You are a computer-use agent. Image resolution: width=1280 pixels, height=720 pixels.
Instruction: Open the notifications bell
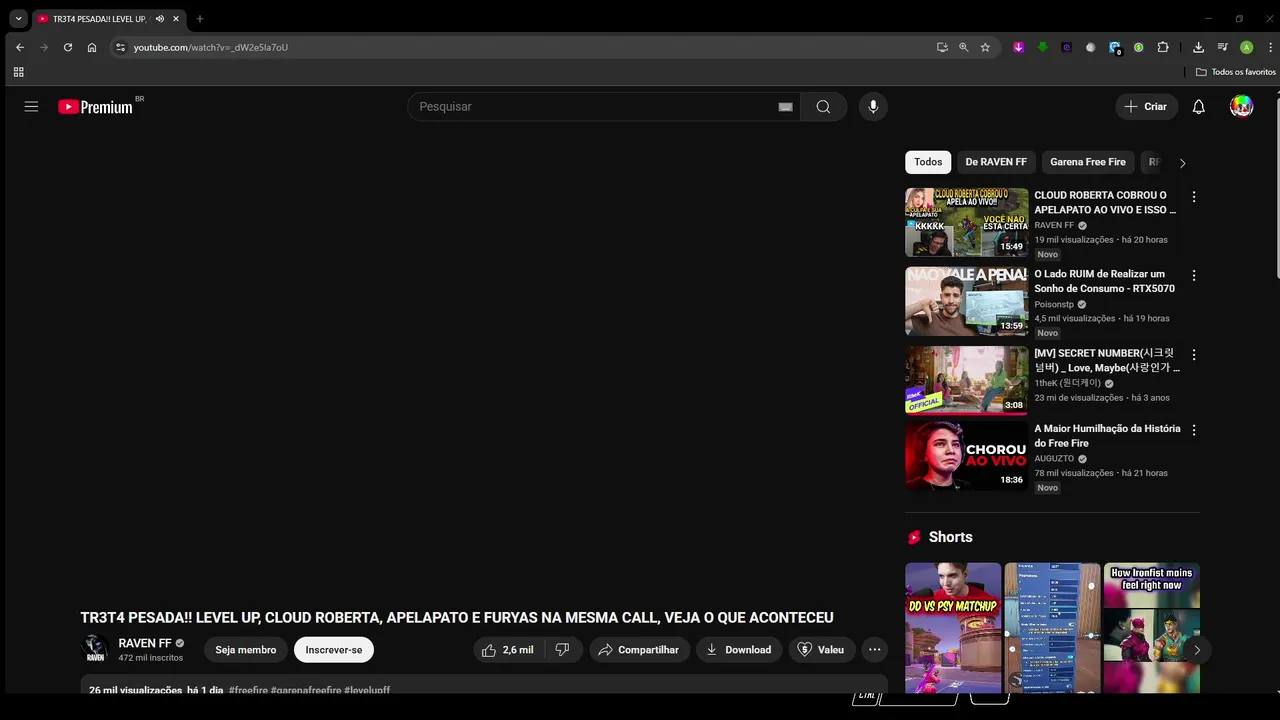pyautogui.click(x=1198, y=107)
